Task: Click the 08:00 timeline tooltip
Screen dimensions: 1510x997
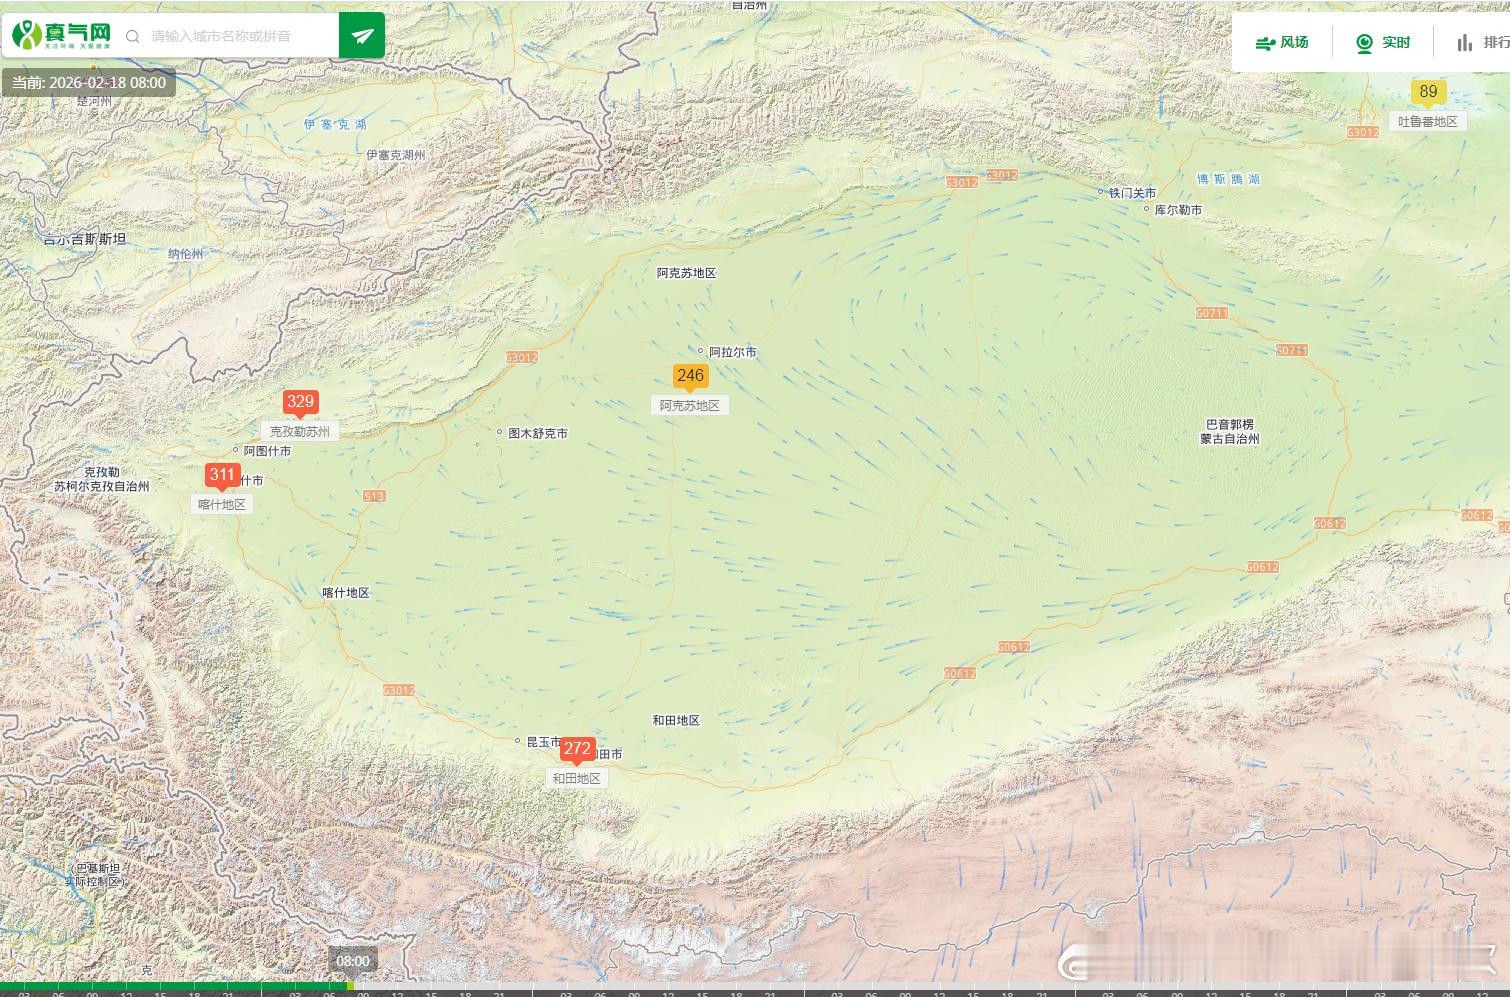Action: (x=353, y=961)
